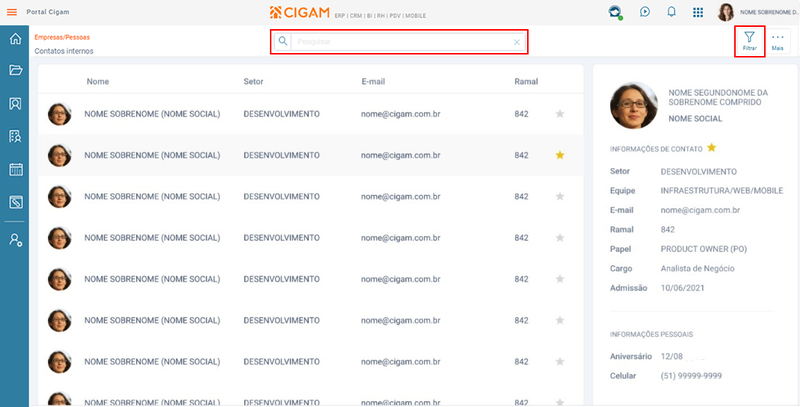Sort by the Nome column header
This screenshot has width=800, height=407.
97,82
